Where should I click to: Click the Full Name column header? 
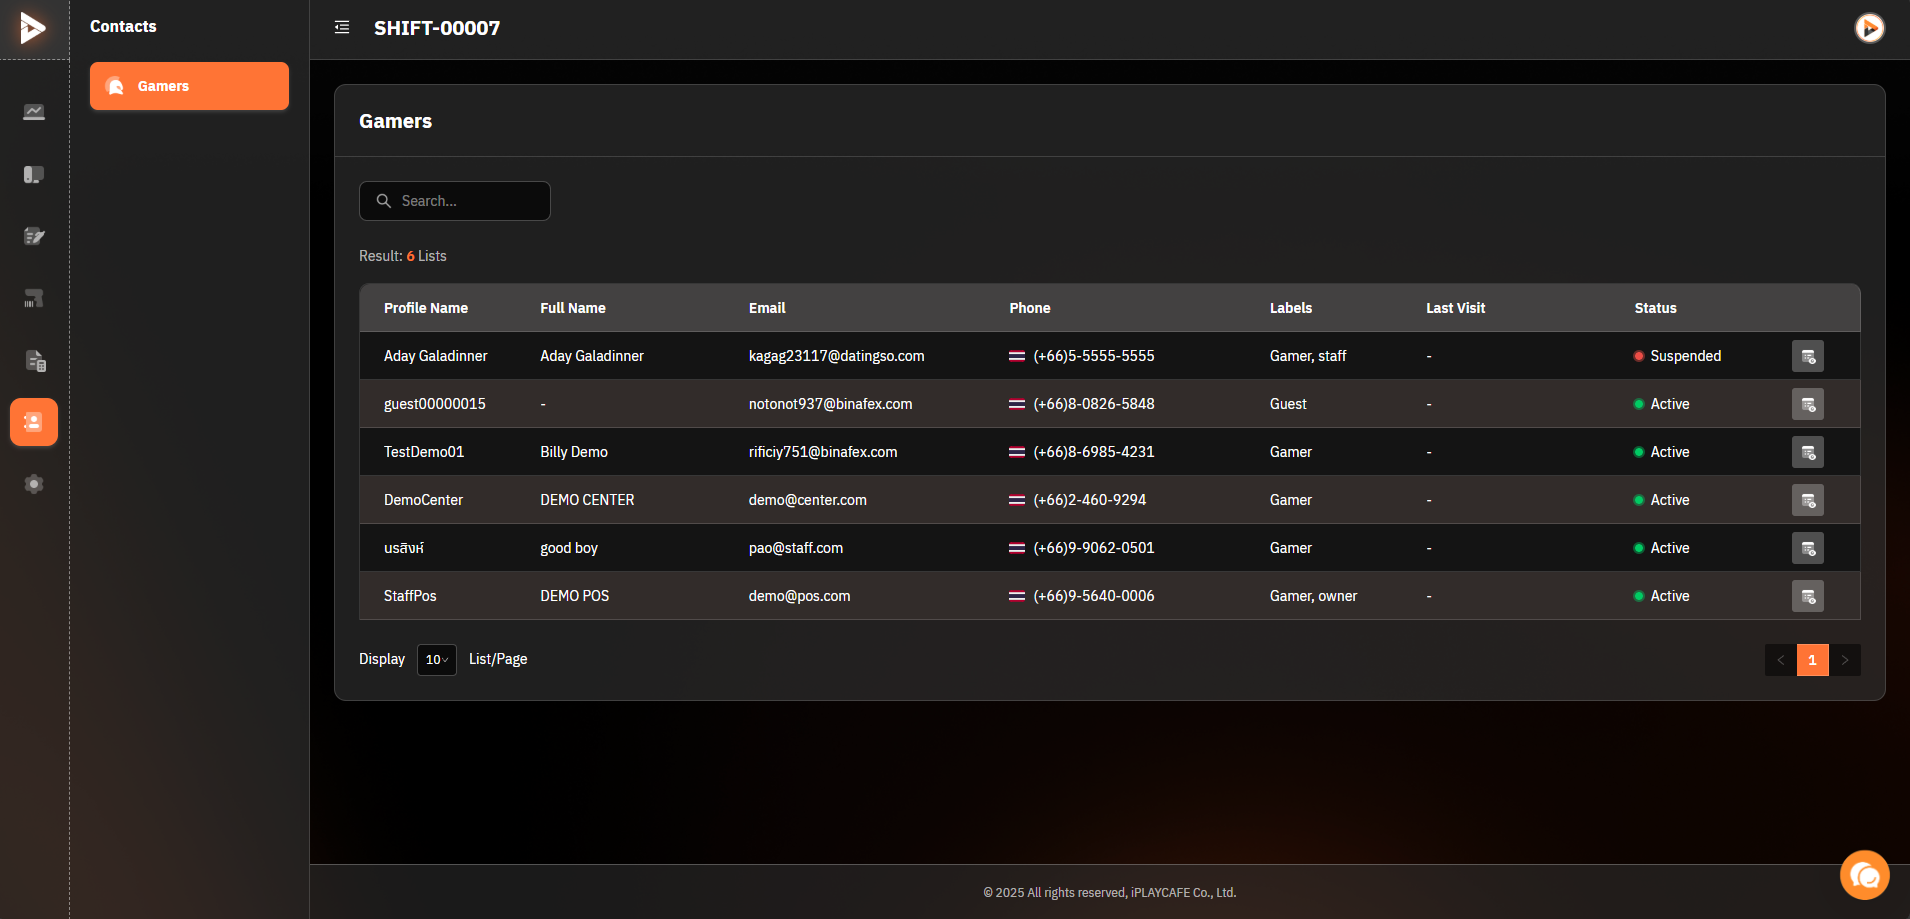coord(573,308)
